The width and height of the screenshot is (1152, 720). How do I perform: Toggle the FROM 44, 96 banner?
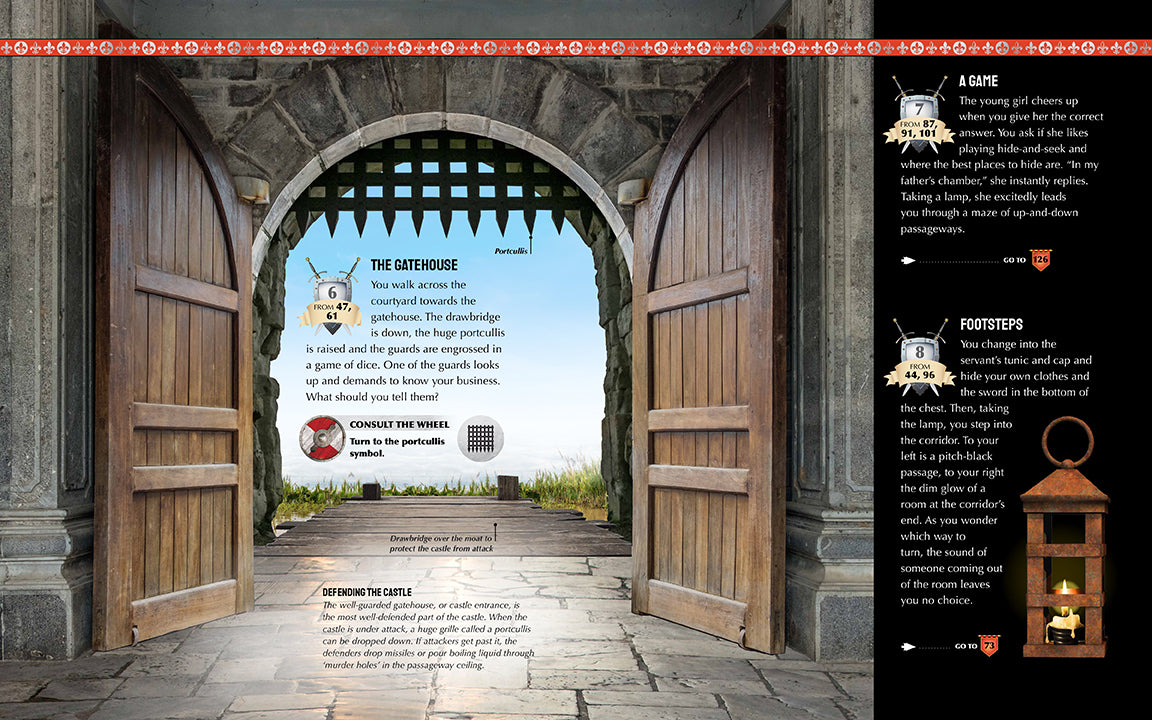[919, 372]
